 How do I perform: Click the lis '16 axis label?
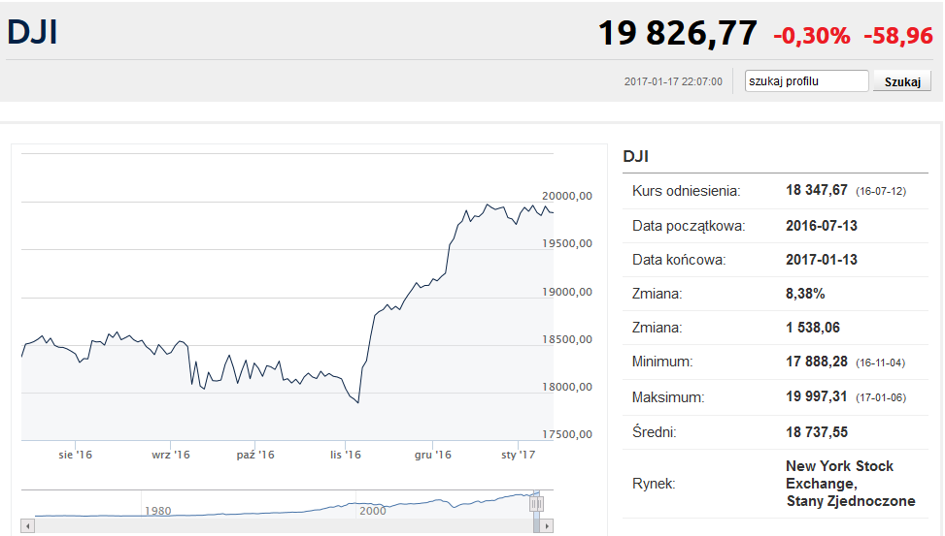tap(345, 455)
